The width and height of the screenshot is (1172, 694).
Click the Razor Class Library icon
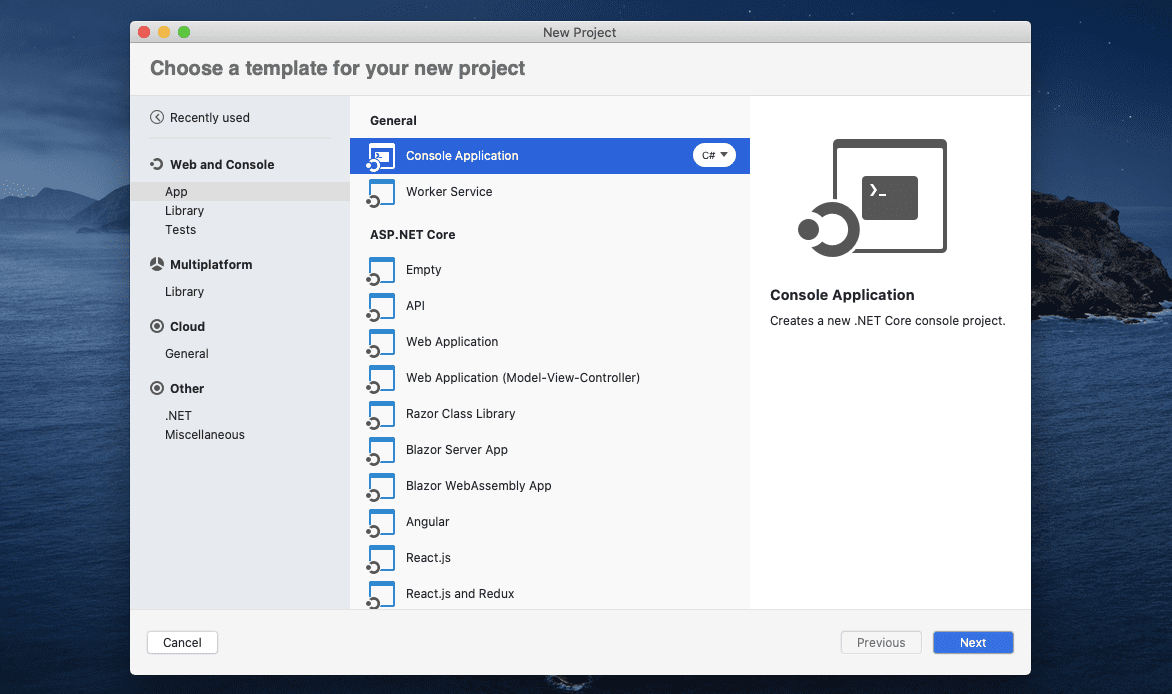381,414
